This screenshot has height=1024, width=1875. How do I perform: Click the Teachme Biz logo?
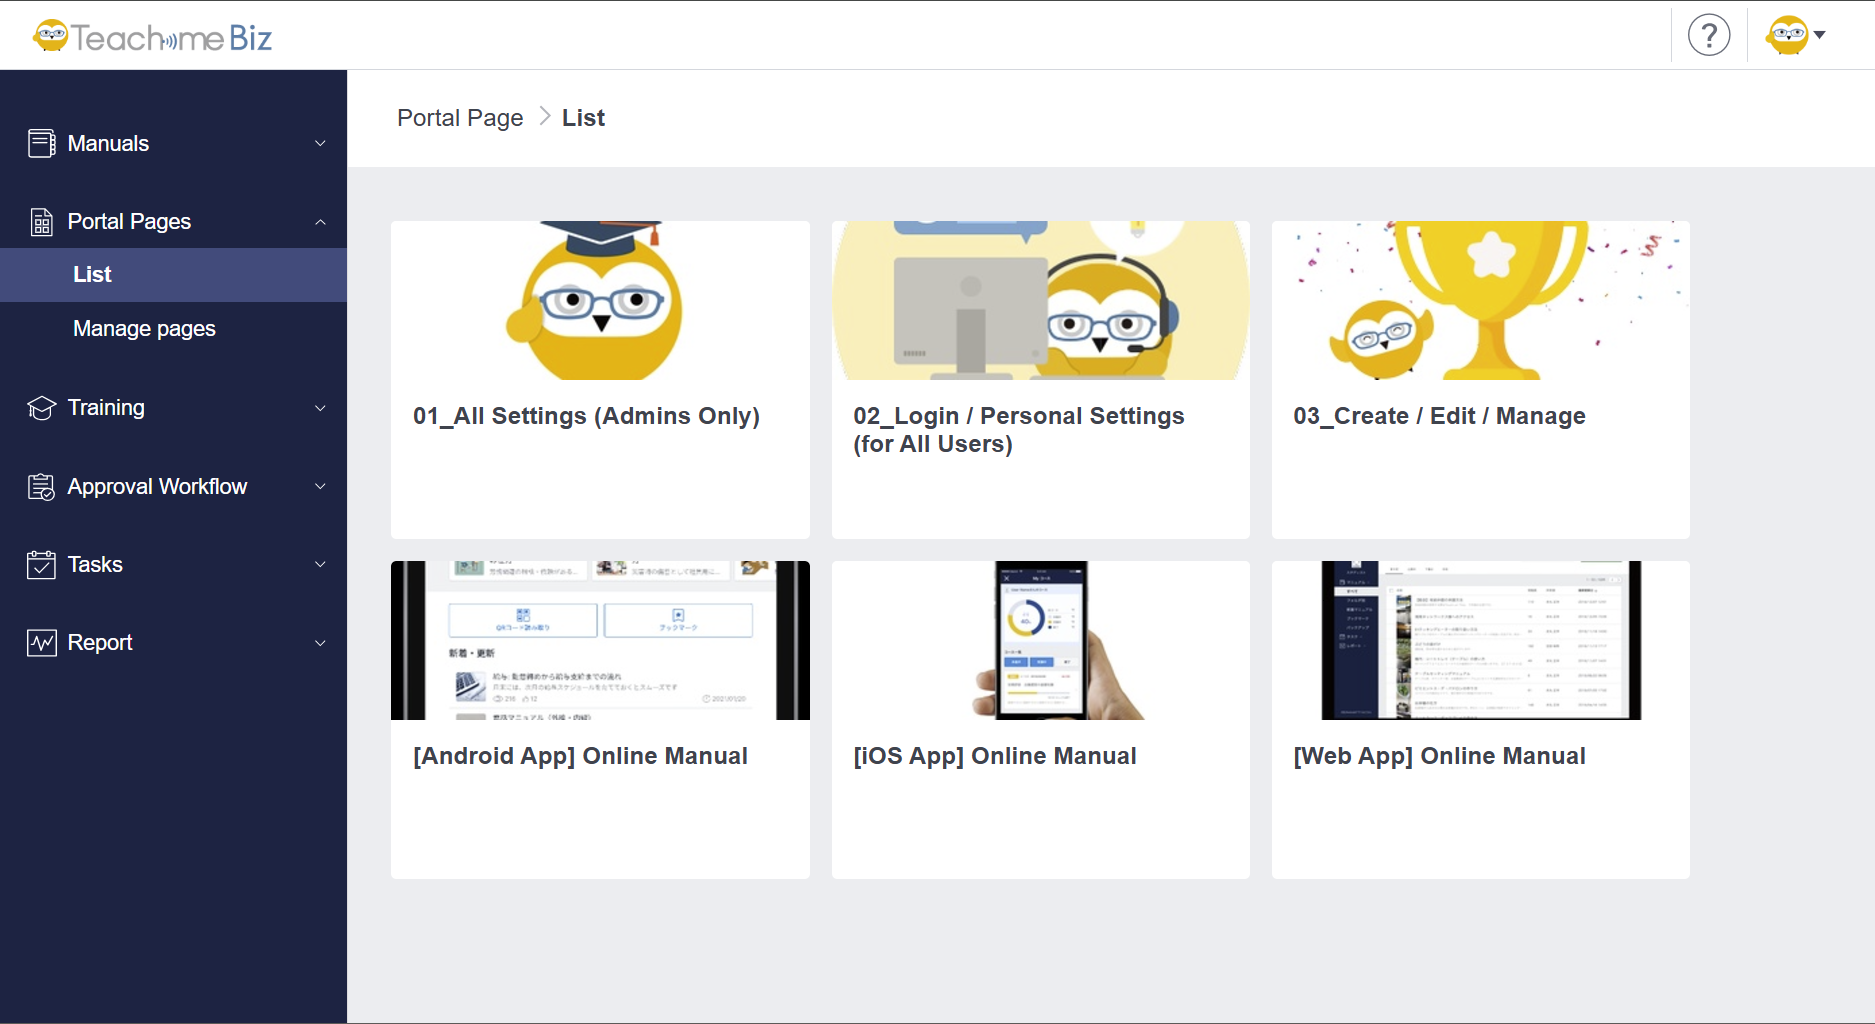152,37
